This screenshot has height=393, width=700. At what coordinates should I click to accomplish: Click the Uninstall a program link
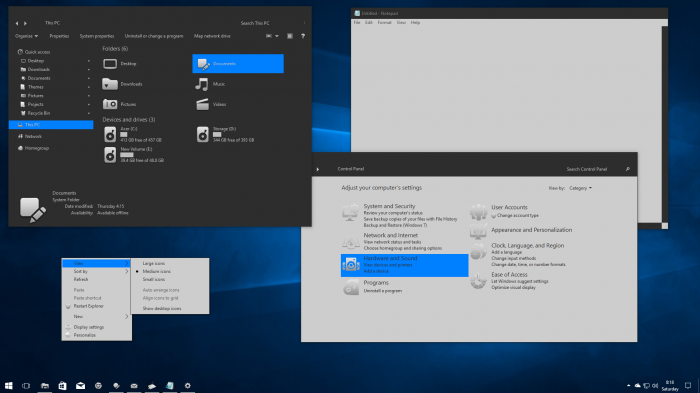click(383, 291)
